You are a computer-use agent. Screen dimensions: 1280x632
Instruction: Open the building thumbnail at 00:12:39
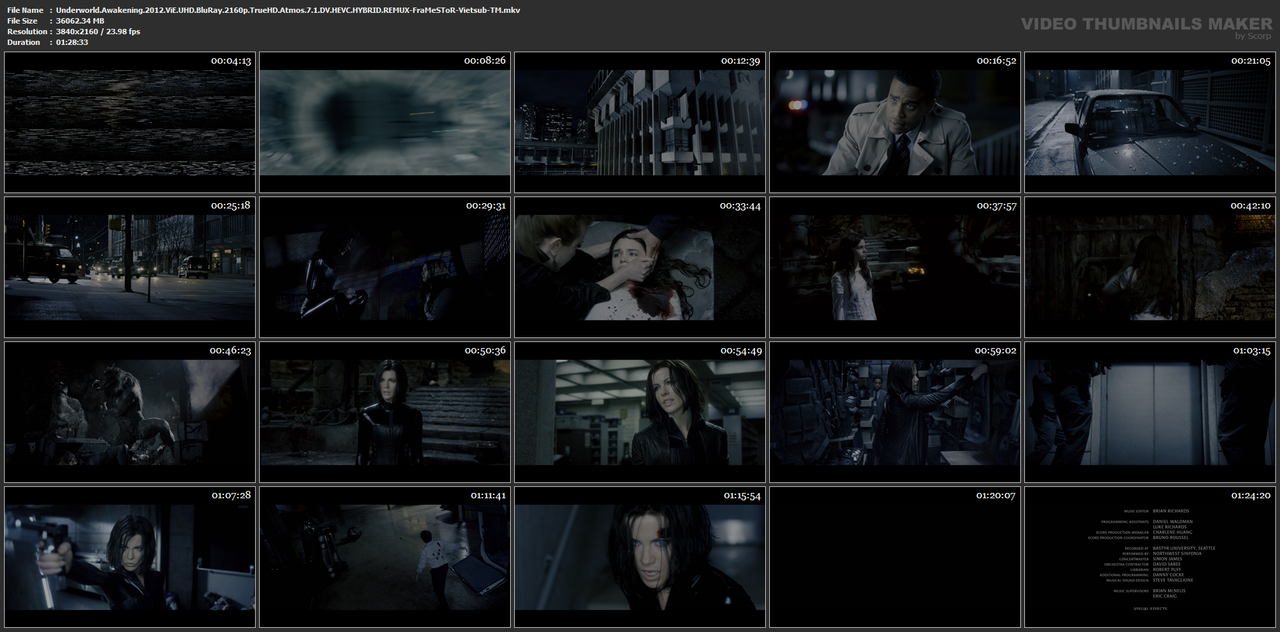coord(639,122)
